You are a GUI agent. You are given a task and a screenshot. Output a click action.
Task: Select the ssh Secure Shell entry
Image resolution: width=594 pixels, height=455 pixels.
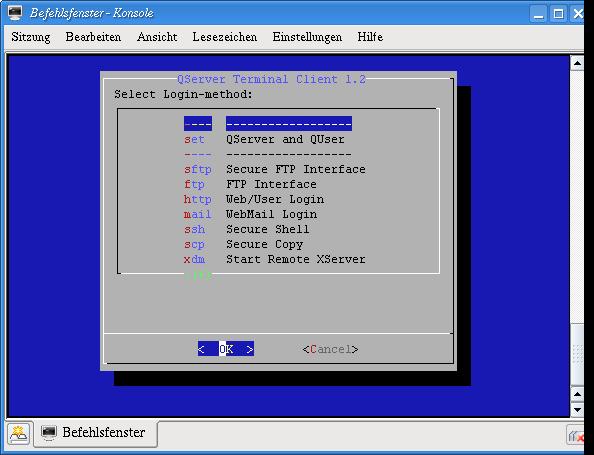click(247, 229)
